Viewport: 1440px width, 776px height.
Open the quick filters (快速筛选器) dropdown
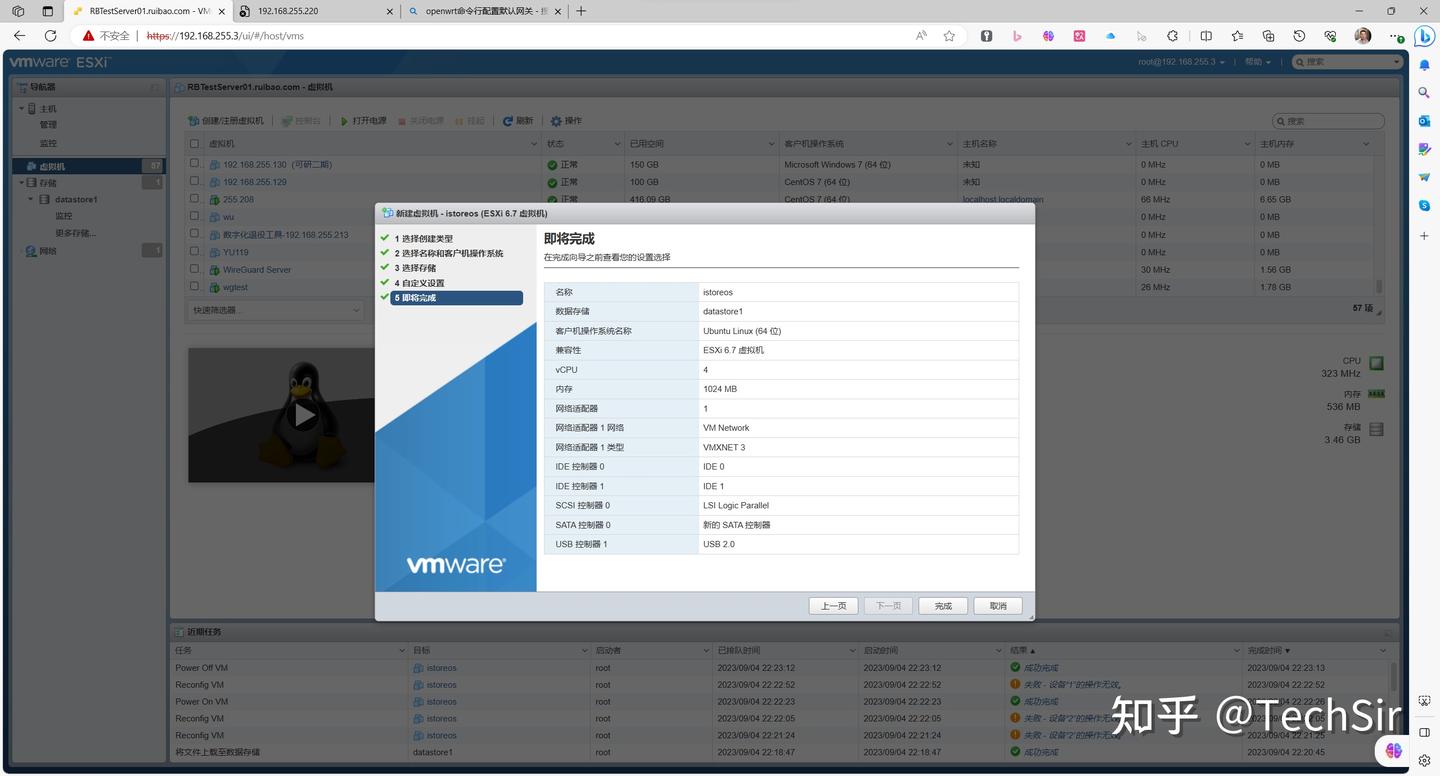(275, 310)
